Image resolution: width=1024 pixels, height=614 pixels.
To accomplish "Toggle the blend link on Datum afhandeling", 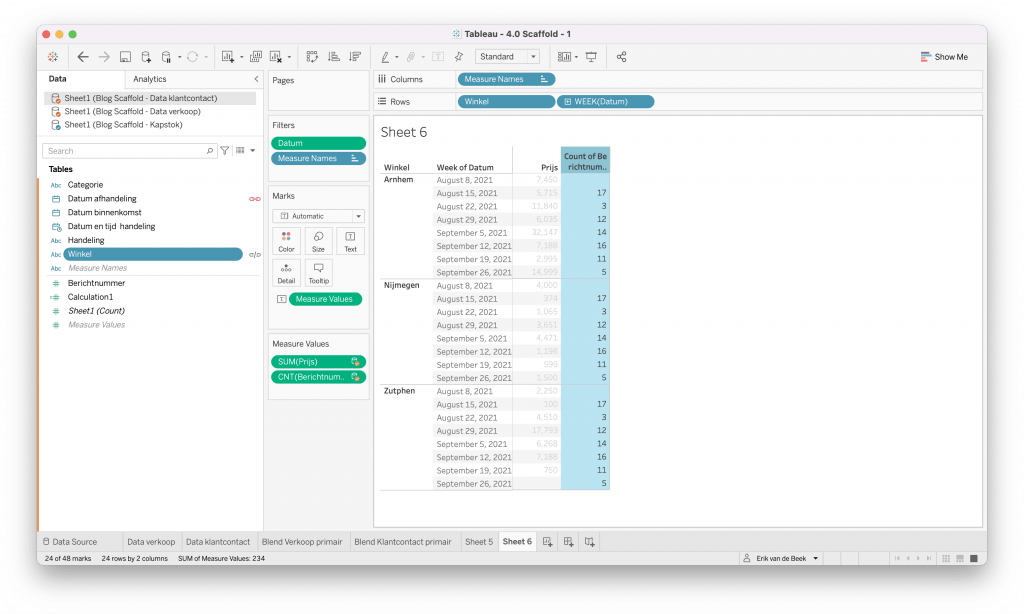I will [x=254, y=199].
